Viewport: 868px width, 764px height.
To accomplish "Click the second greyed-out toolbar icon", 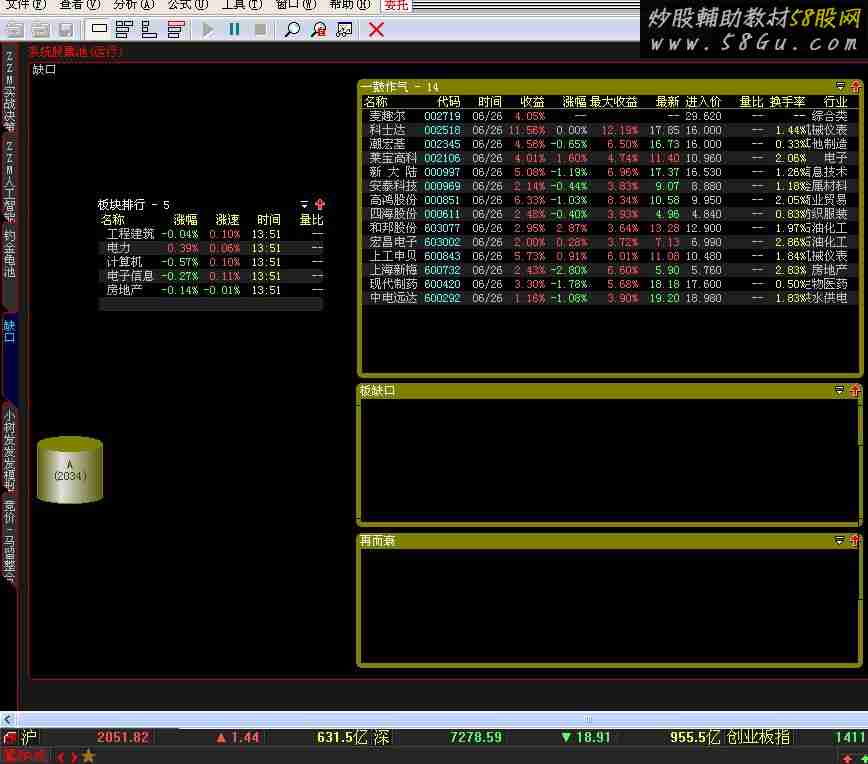I will [x=40, y=29].
